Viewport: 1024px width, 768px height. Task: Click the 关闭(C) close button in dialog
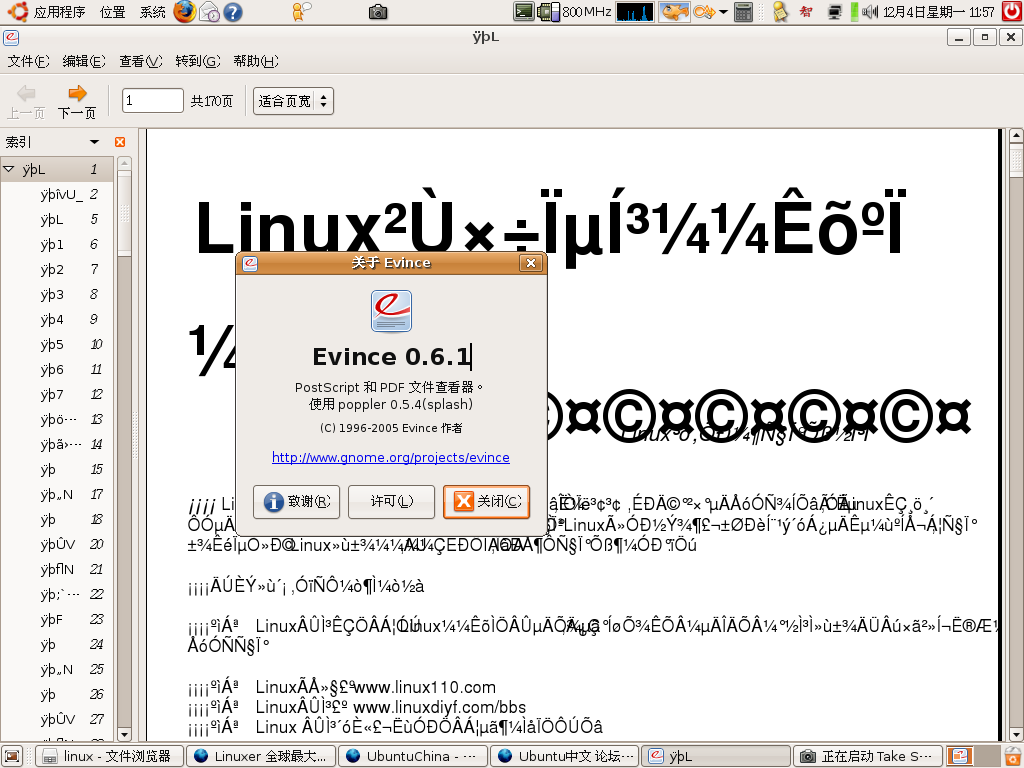pyautogui.click(x=487, y=502)
